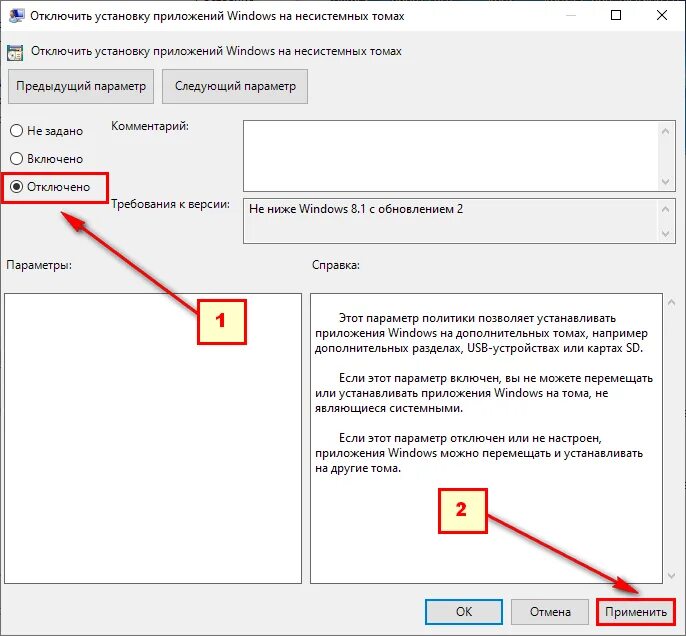Close the dialog with the X icon
Image resolution: width=686 pixels, height=636 pixels.
pos(662,15)
